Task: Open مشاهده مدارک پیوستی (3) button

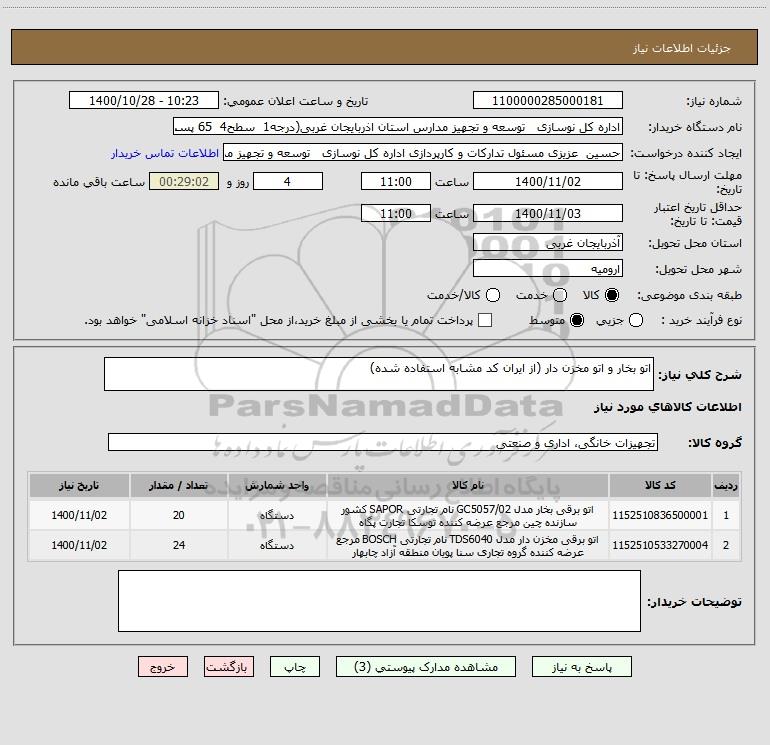Action: [x=426, y=667]
